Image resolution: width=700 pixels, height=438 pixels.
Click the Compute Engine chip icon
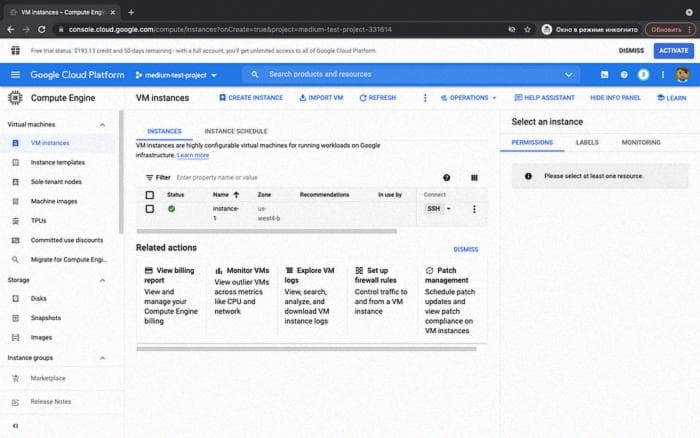[x=15, y=98]
